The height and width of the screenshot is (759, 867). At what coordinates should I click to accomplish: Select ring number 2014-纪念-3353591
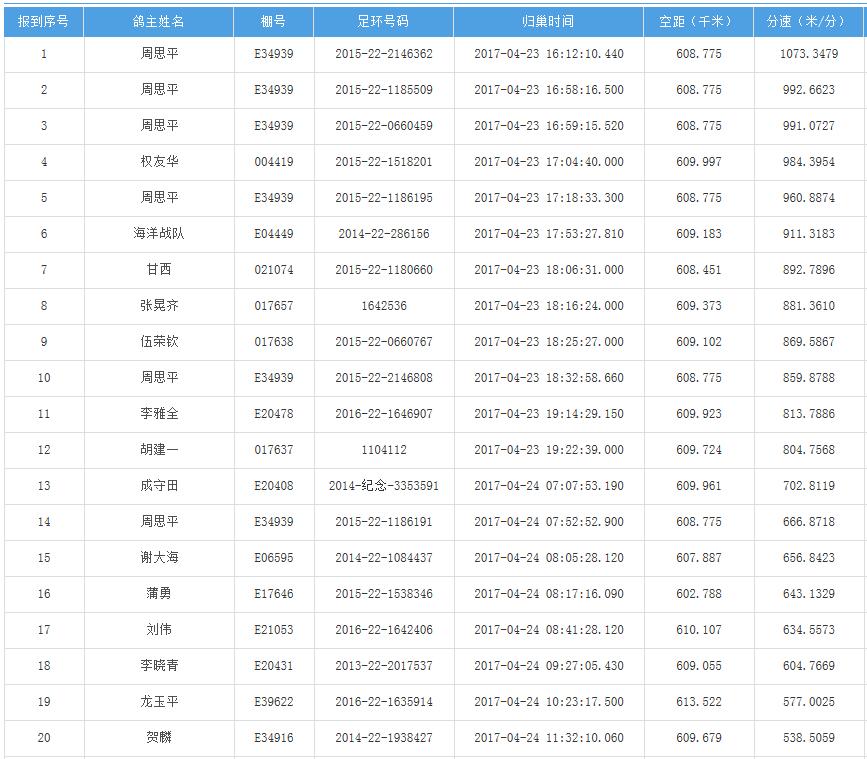(383, 486)
